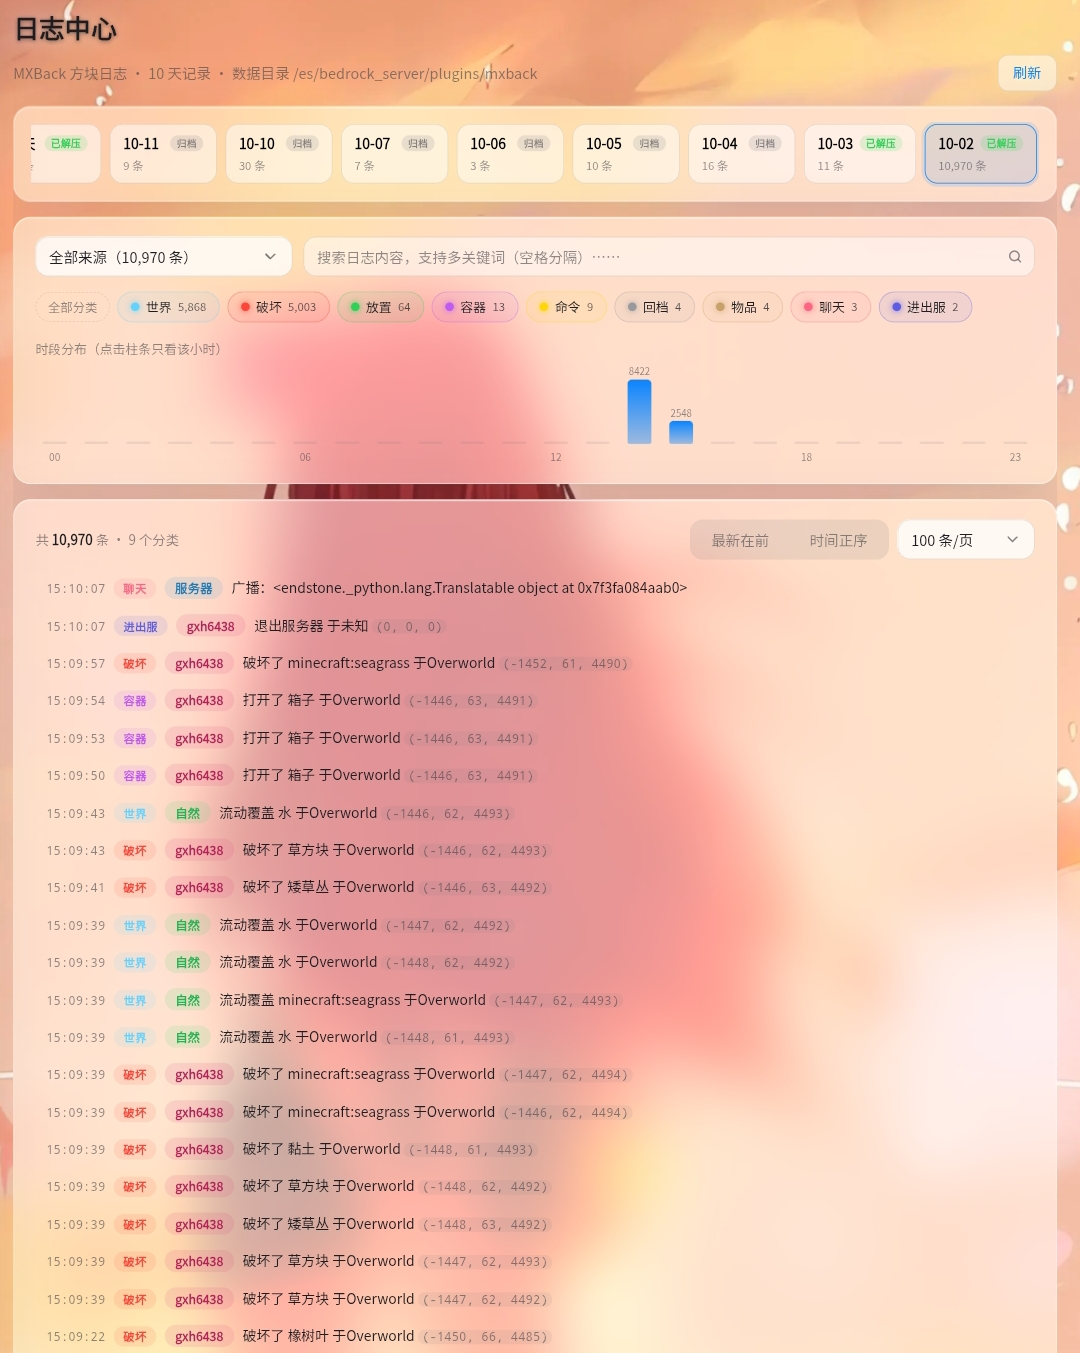Image resolution: width=1080 pixels, height=1353 pixels.
Task: Open the 100 条/页 page size dropdown
Action: click(965, 540)
